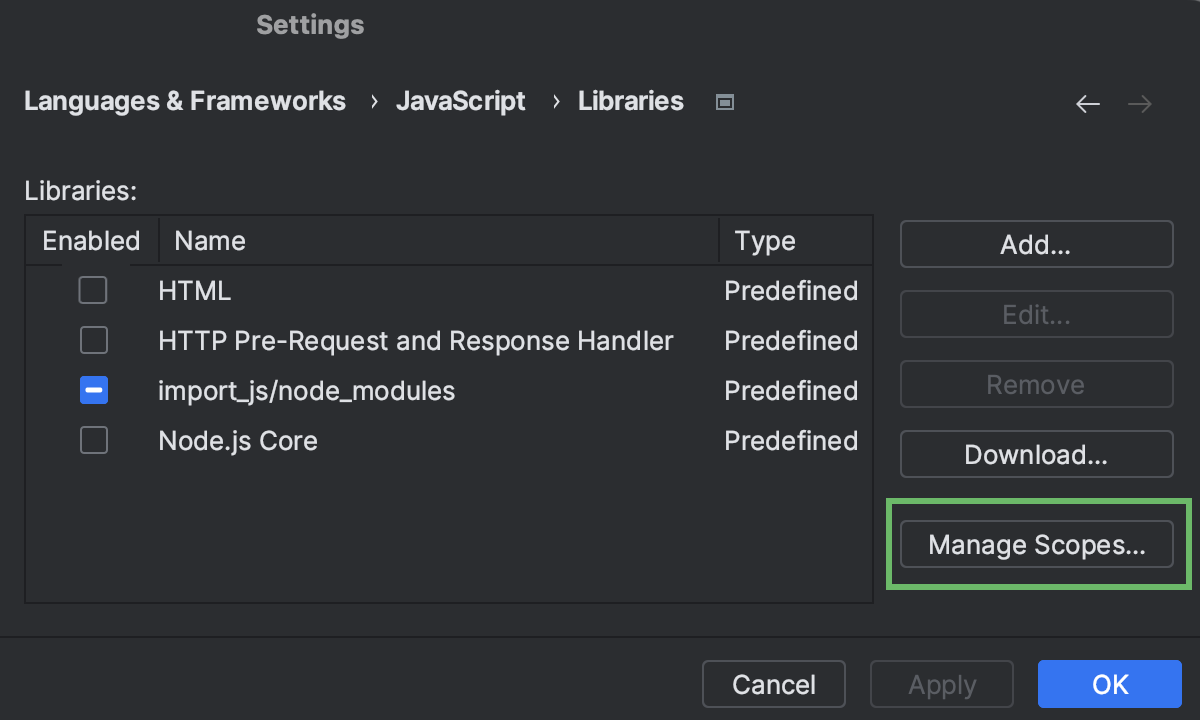
Task: Click the Edit button
Action: (x=1036, y=314)
